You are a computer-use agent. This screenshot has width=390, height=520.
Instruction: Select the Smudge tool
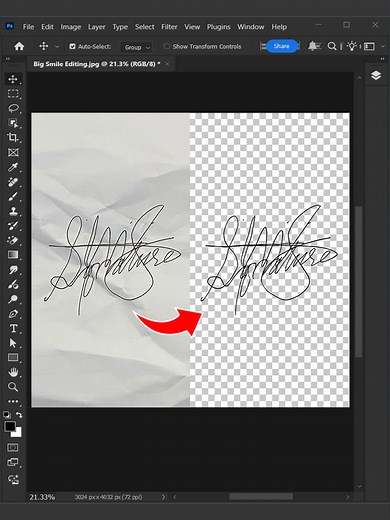click(x=13, y=270)
